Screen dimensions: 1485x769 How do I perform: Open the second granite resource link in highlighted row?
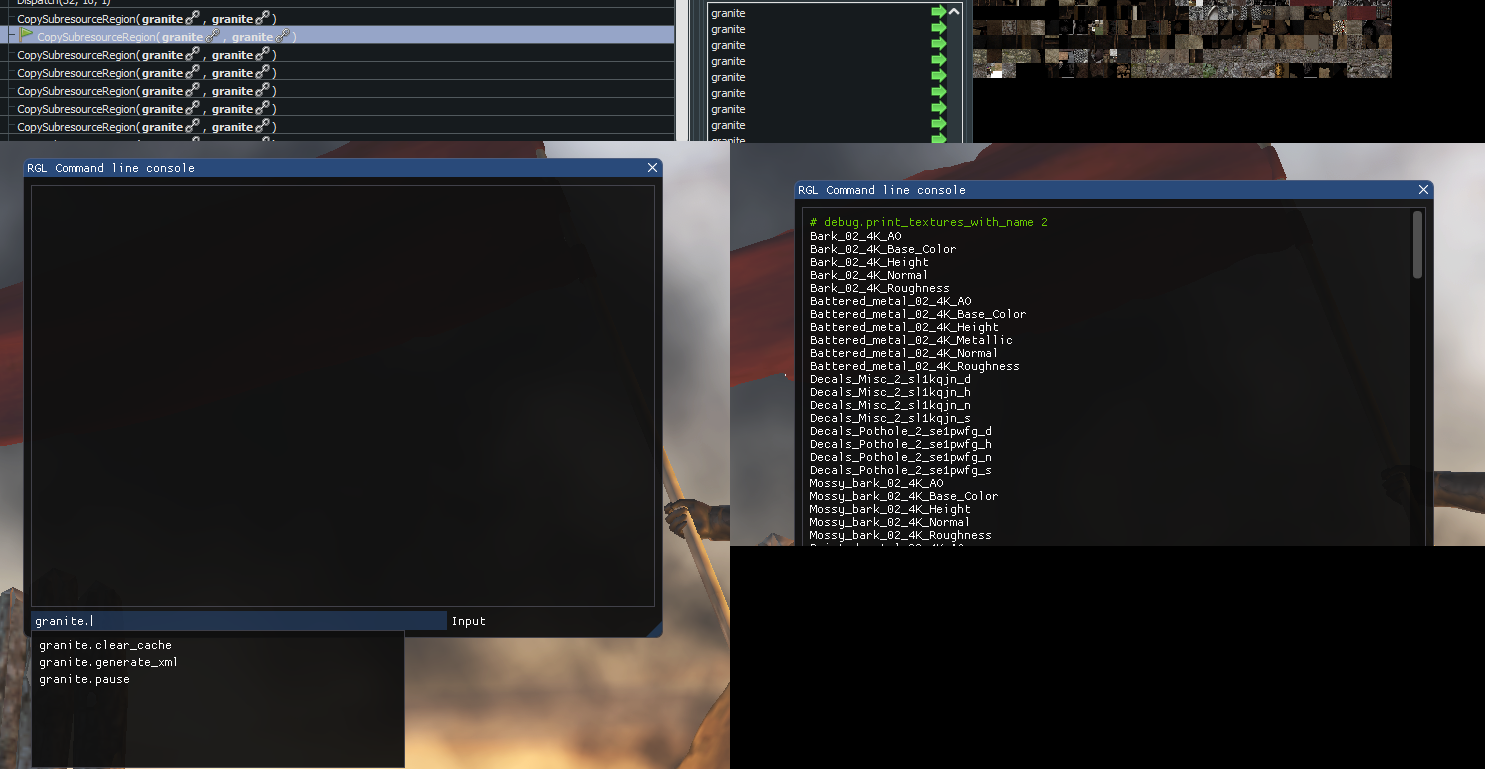[x=261, y=37]
